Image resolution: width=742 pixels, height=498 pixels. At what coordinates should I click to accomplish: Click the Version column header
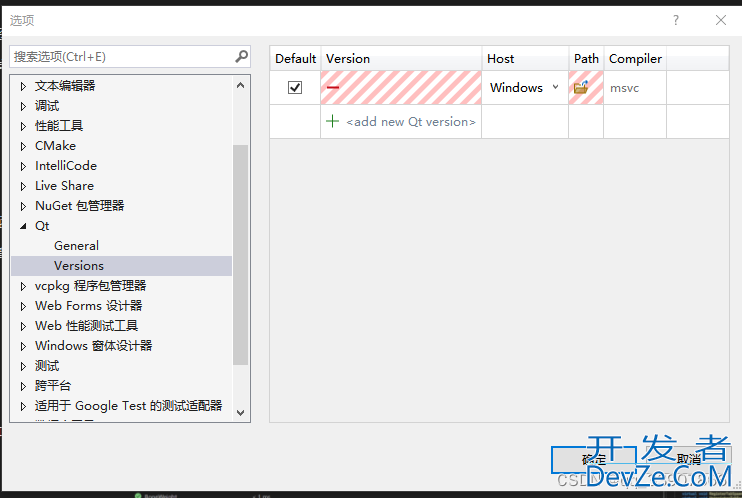tap(401, 59)
